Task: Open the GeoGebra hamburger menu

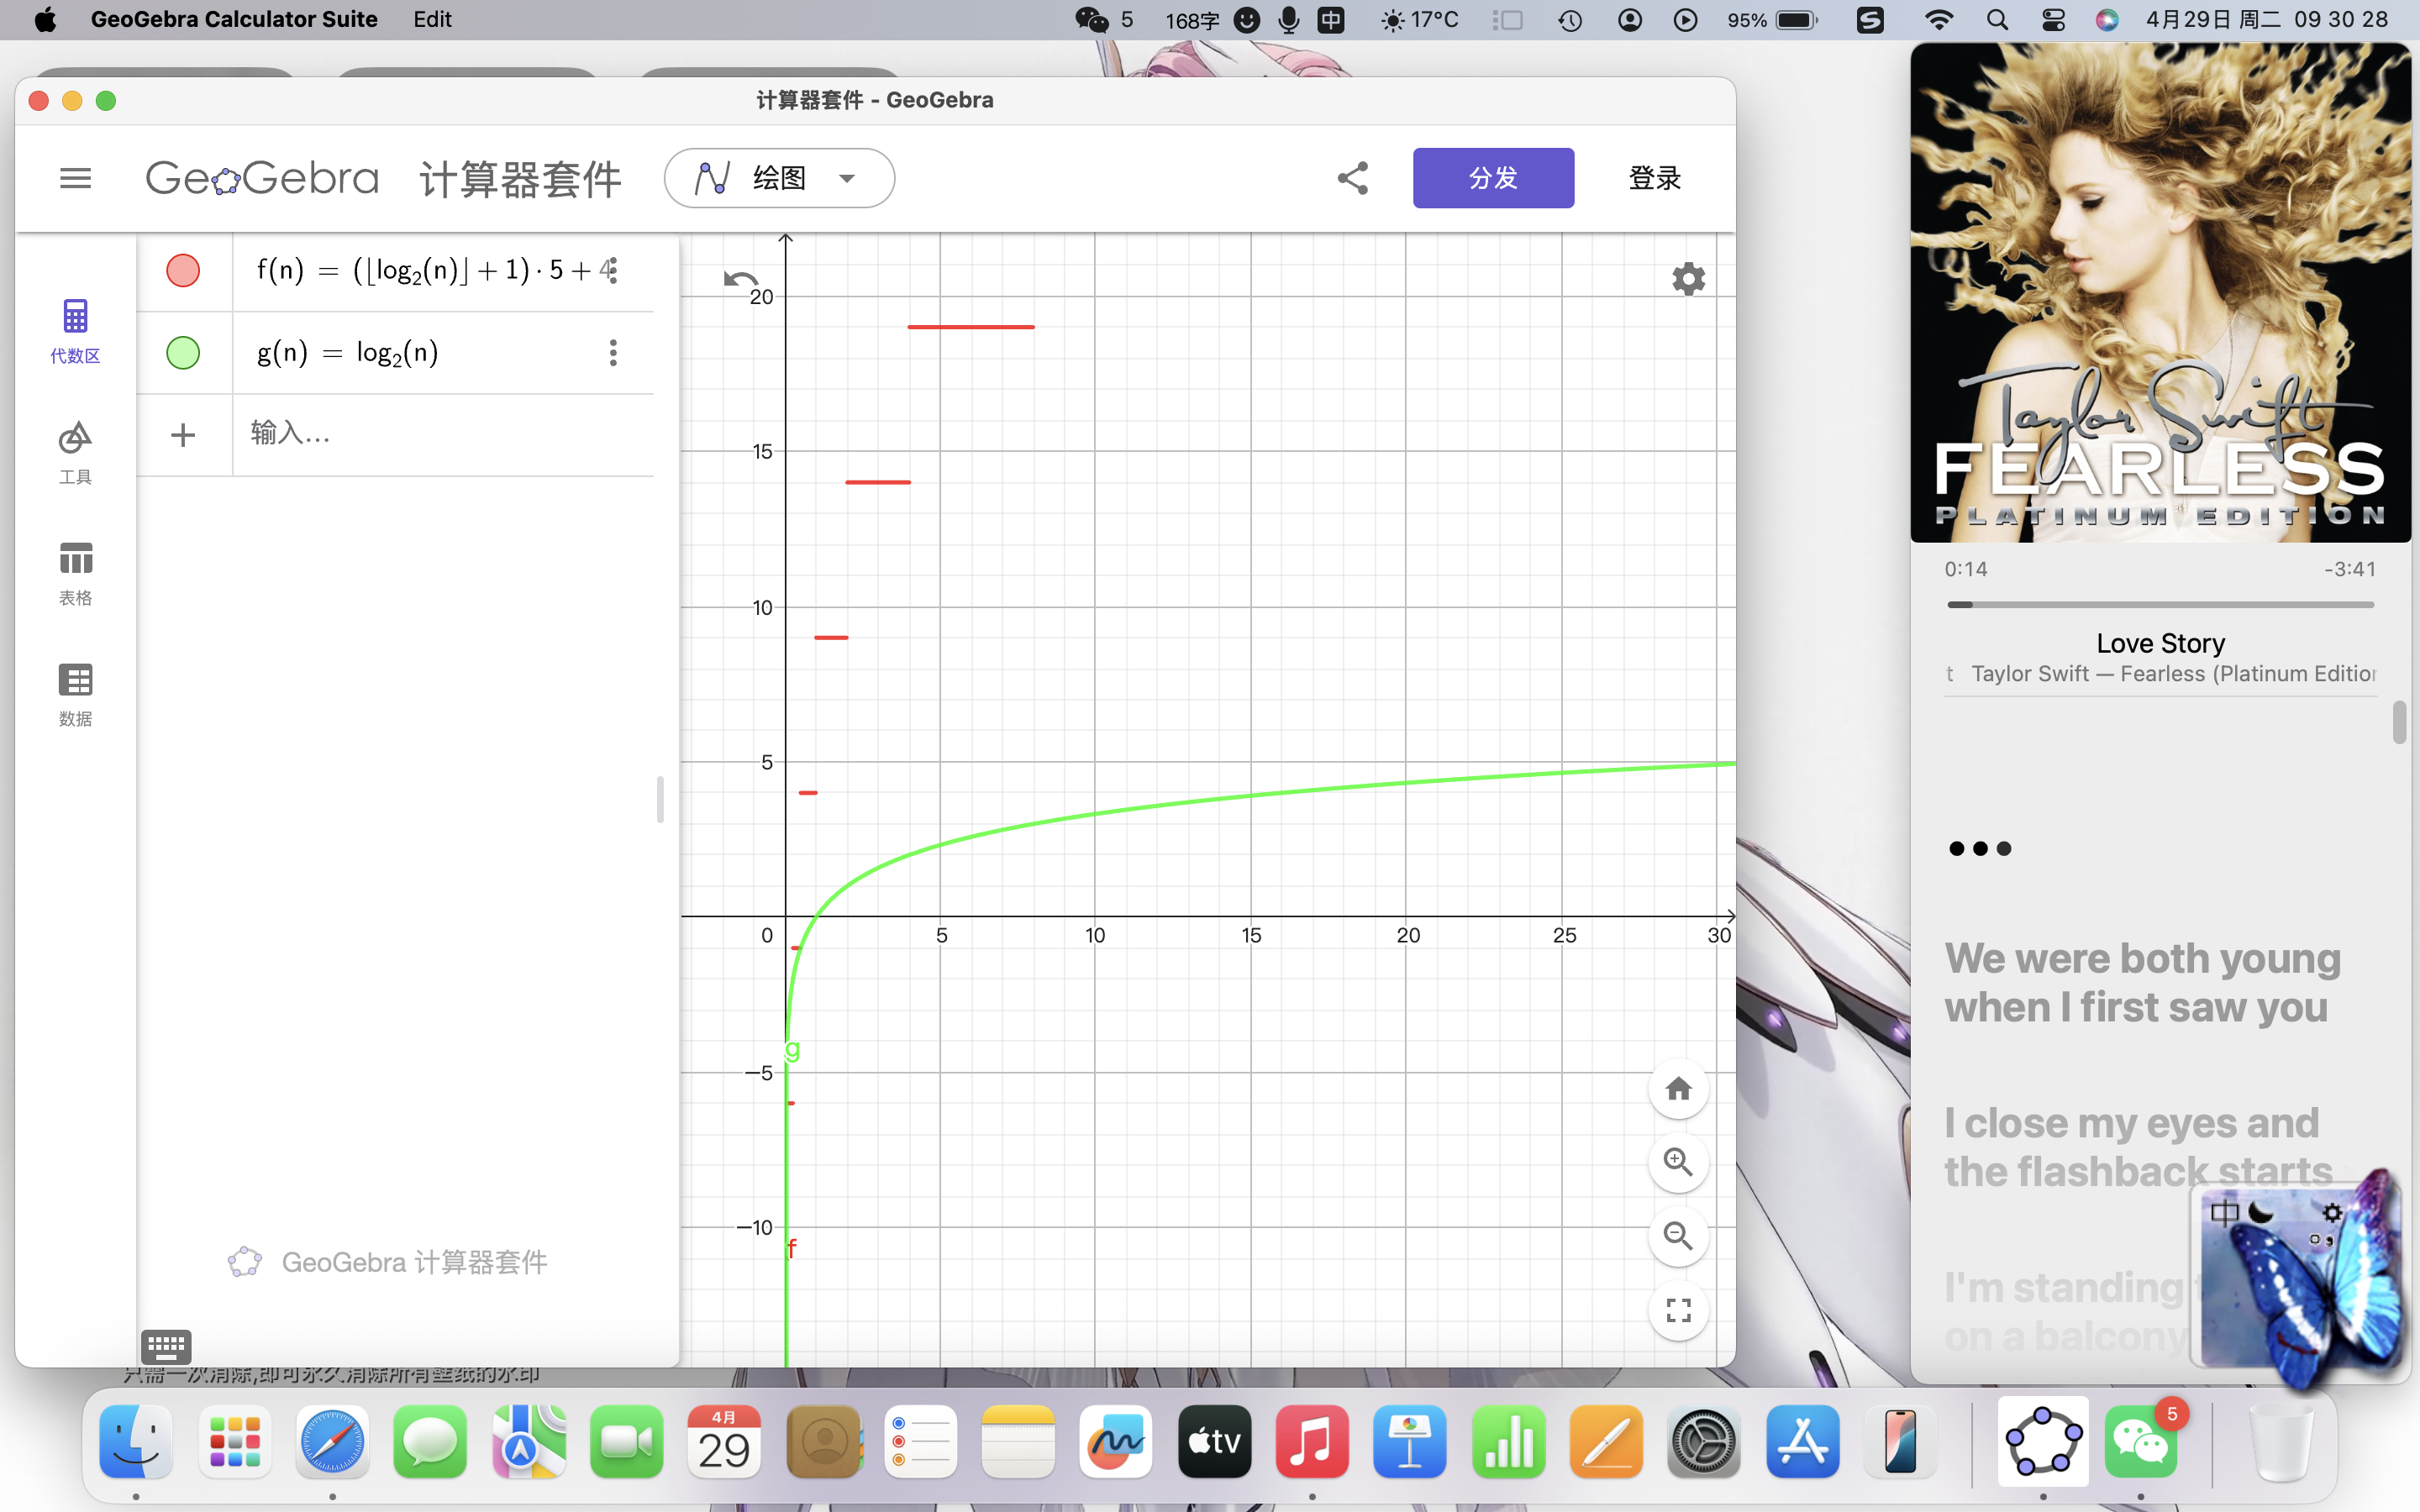Action: tap(75, 178)
